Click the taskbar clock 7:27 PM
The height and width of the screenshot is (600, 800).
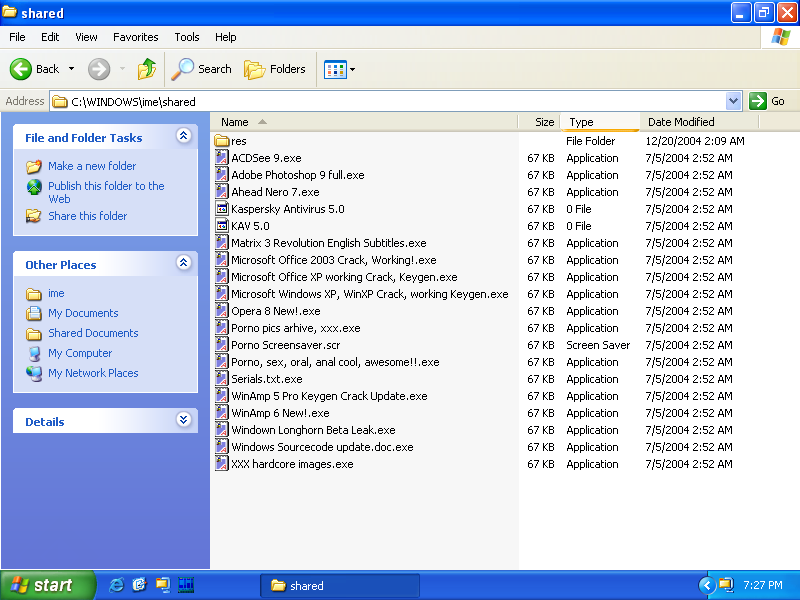point(763,585)
